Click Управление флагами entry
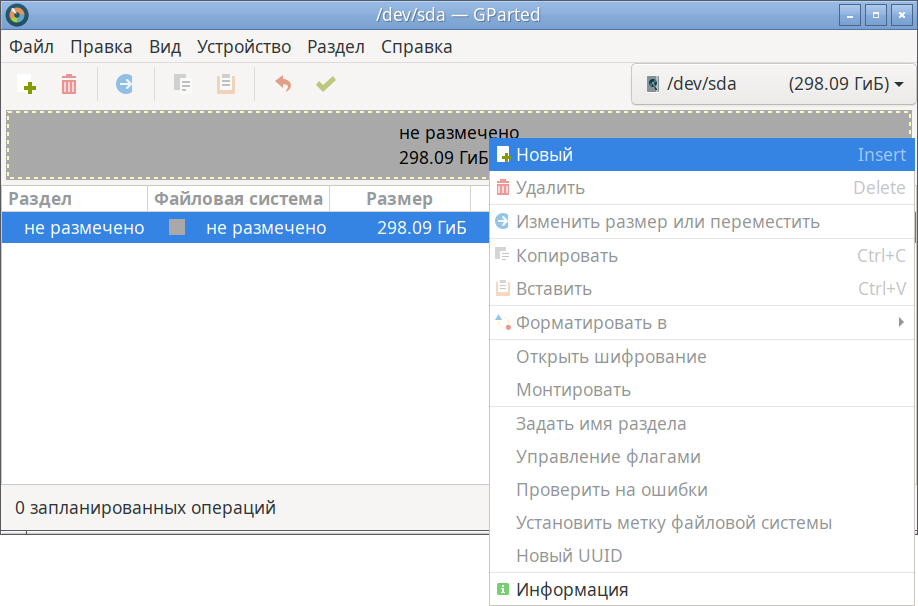Viewport: 918px width, 606px height. (701, 457)
